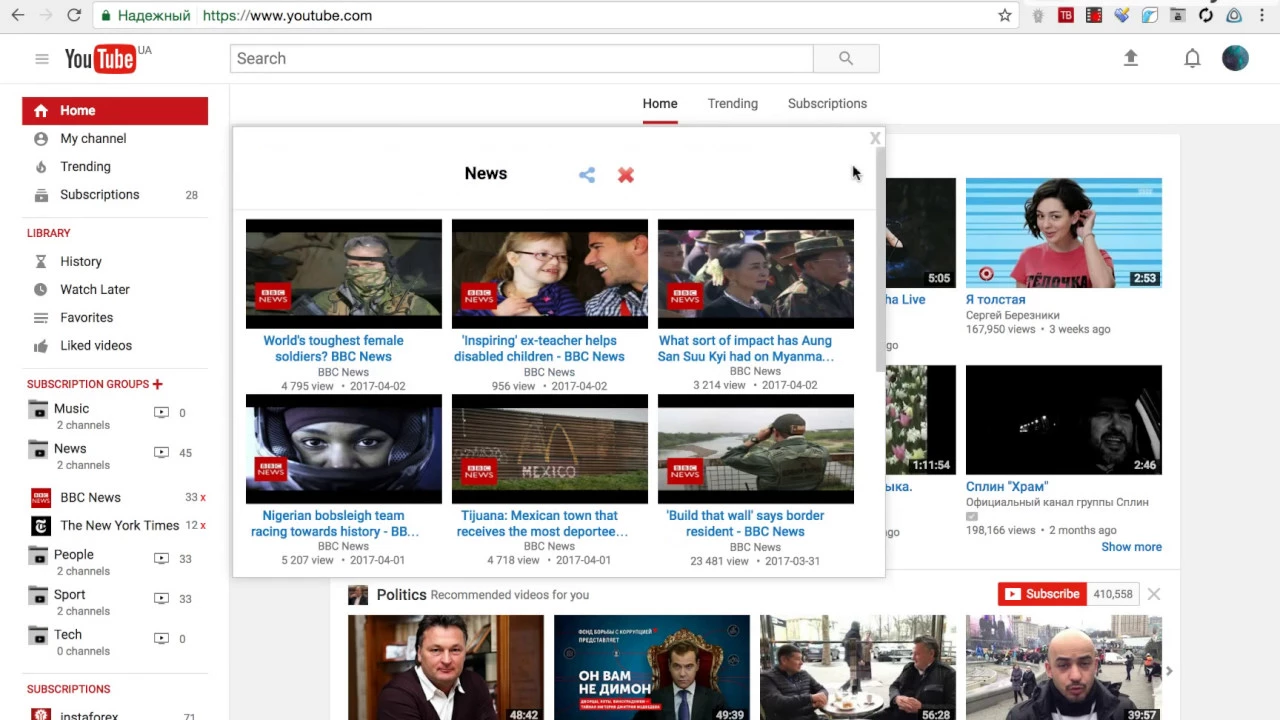Subscribe to the Politics channel
The height and width of the screenshot is (720, 1280).
1042,594
